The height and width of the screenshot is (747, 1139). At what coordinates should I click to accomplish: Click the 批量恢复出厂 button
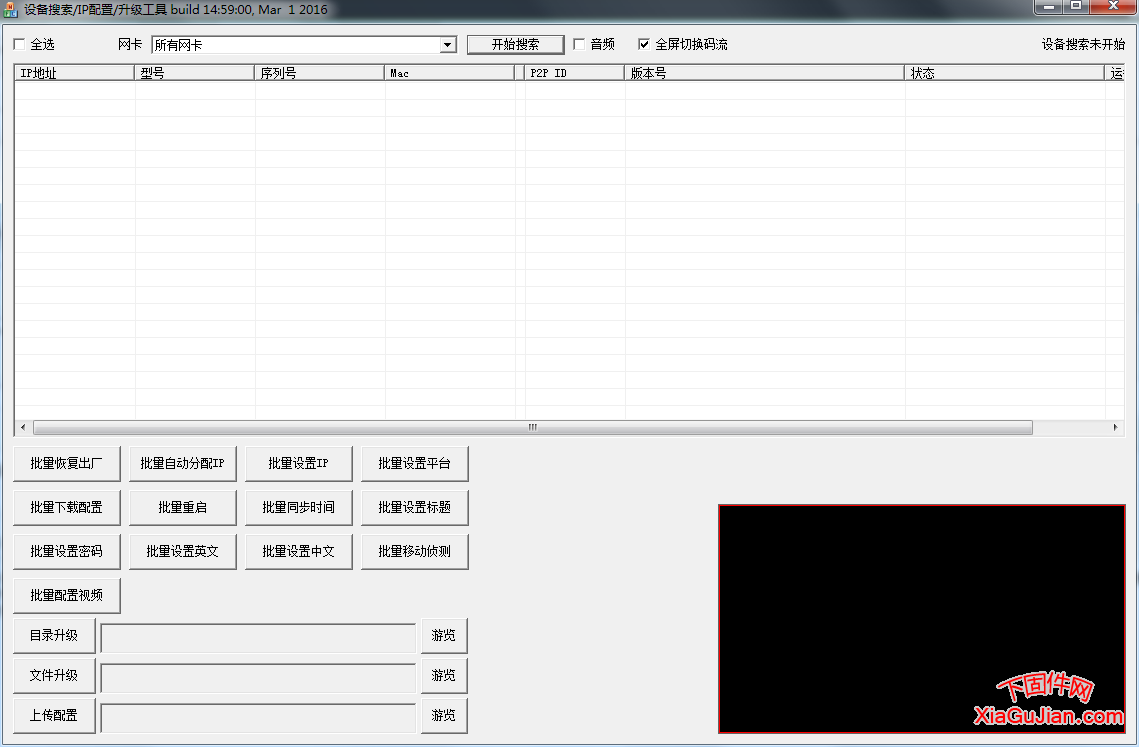67,464
